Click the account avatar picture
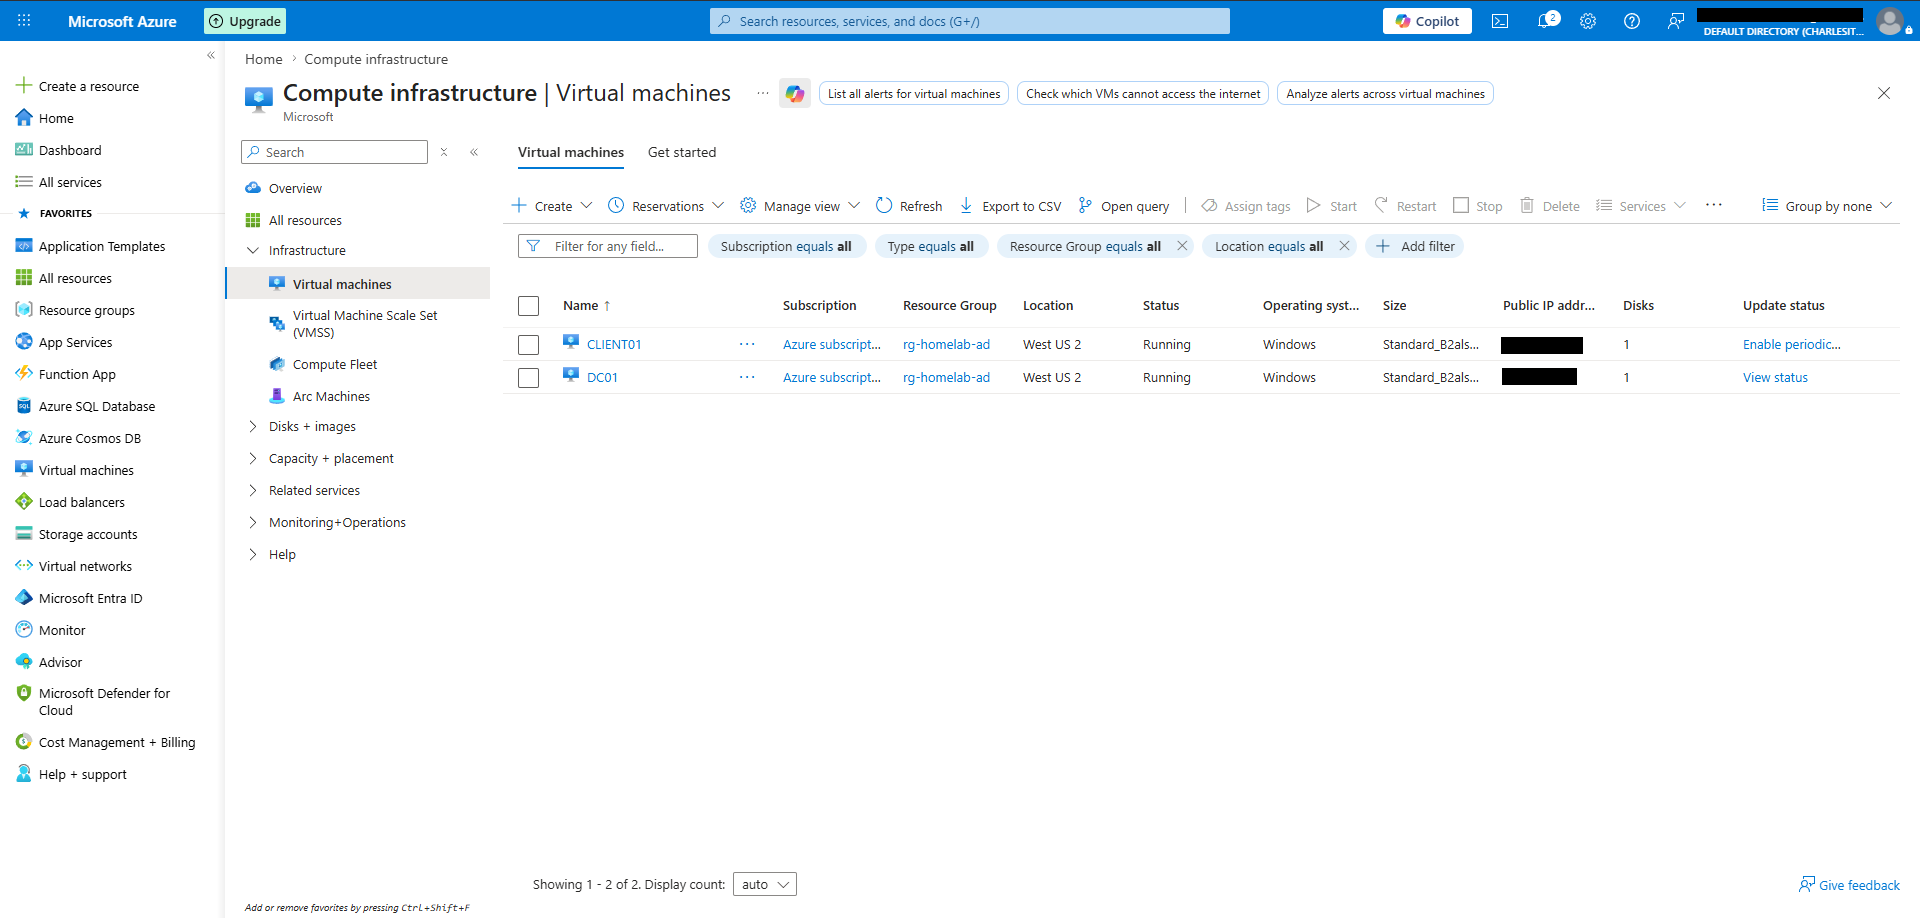The height and width of the screenshot is (918, 1920). (x=1889, y=21)
